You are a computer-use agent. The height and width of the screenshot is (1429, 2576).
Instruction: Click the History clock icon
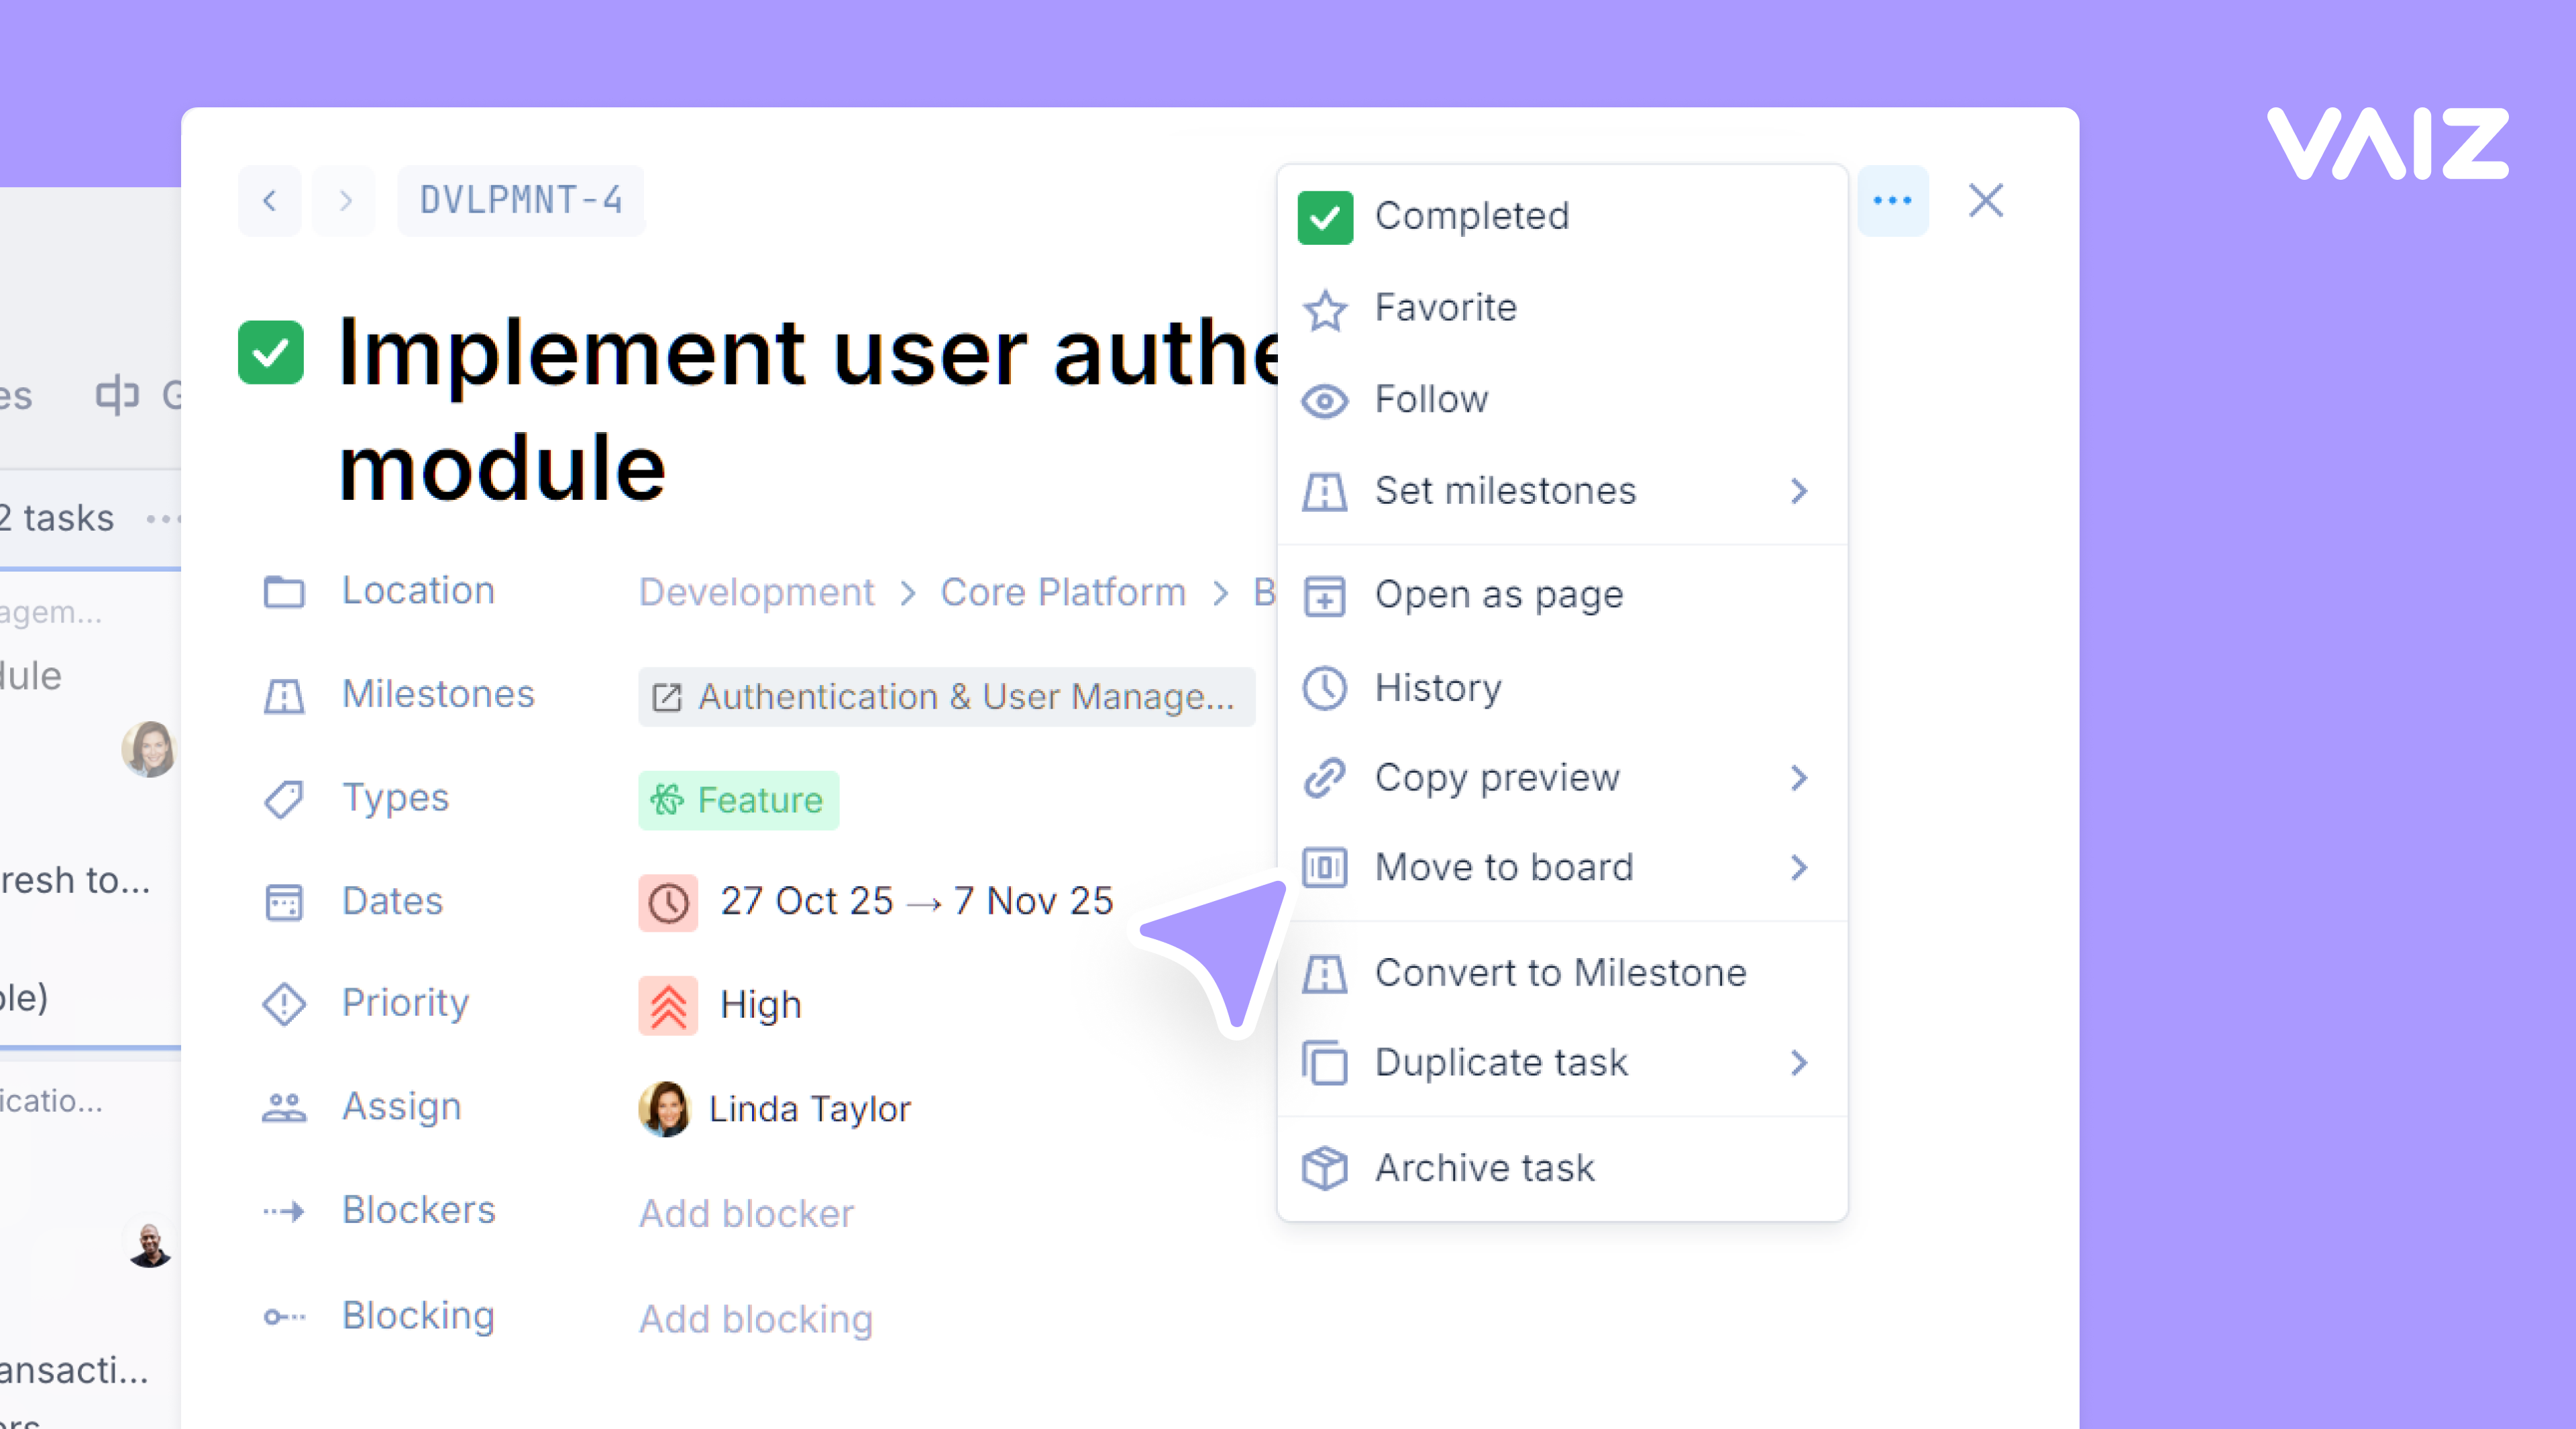tap(1325, 688)
